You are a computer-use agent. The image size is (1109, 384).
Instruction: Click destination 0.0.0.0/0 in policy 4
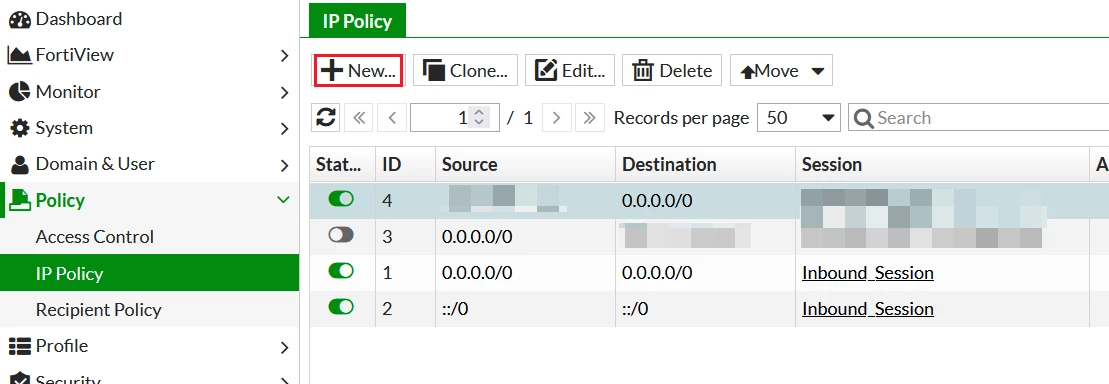(x=658, y=201)
